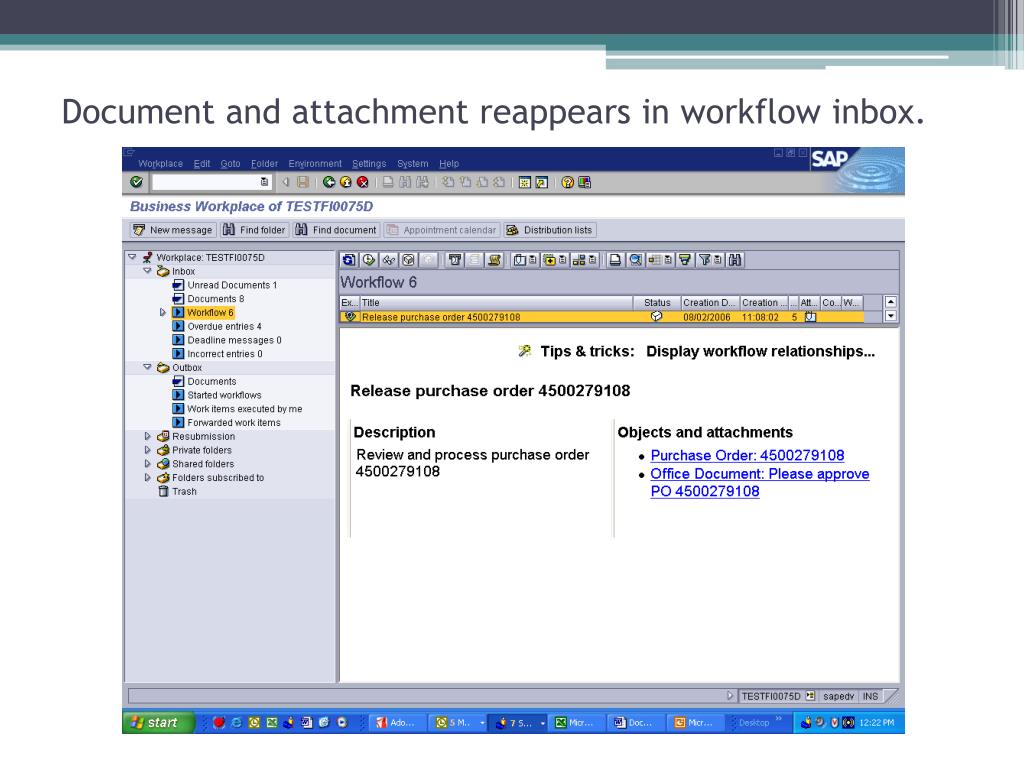Screen dimensions: 1024x768
Task: Open the Environment menu
Action: 315,163
